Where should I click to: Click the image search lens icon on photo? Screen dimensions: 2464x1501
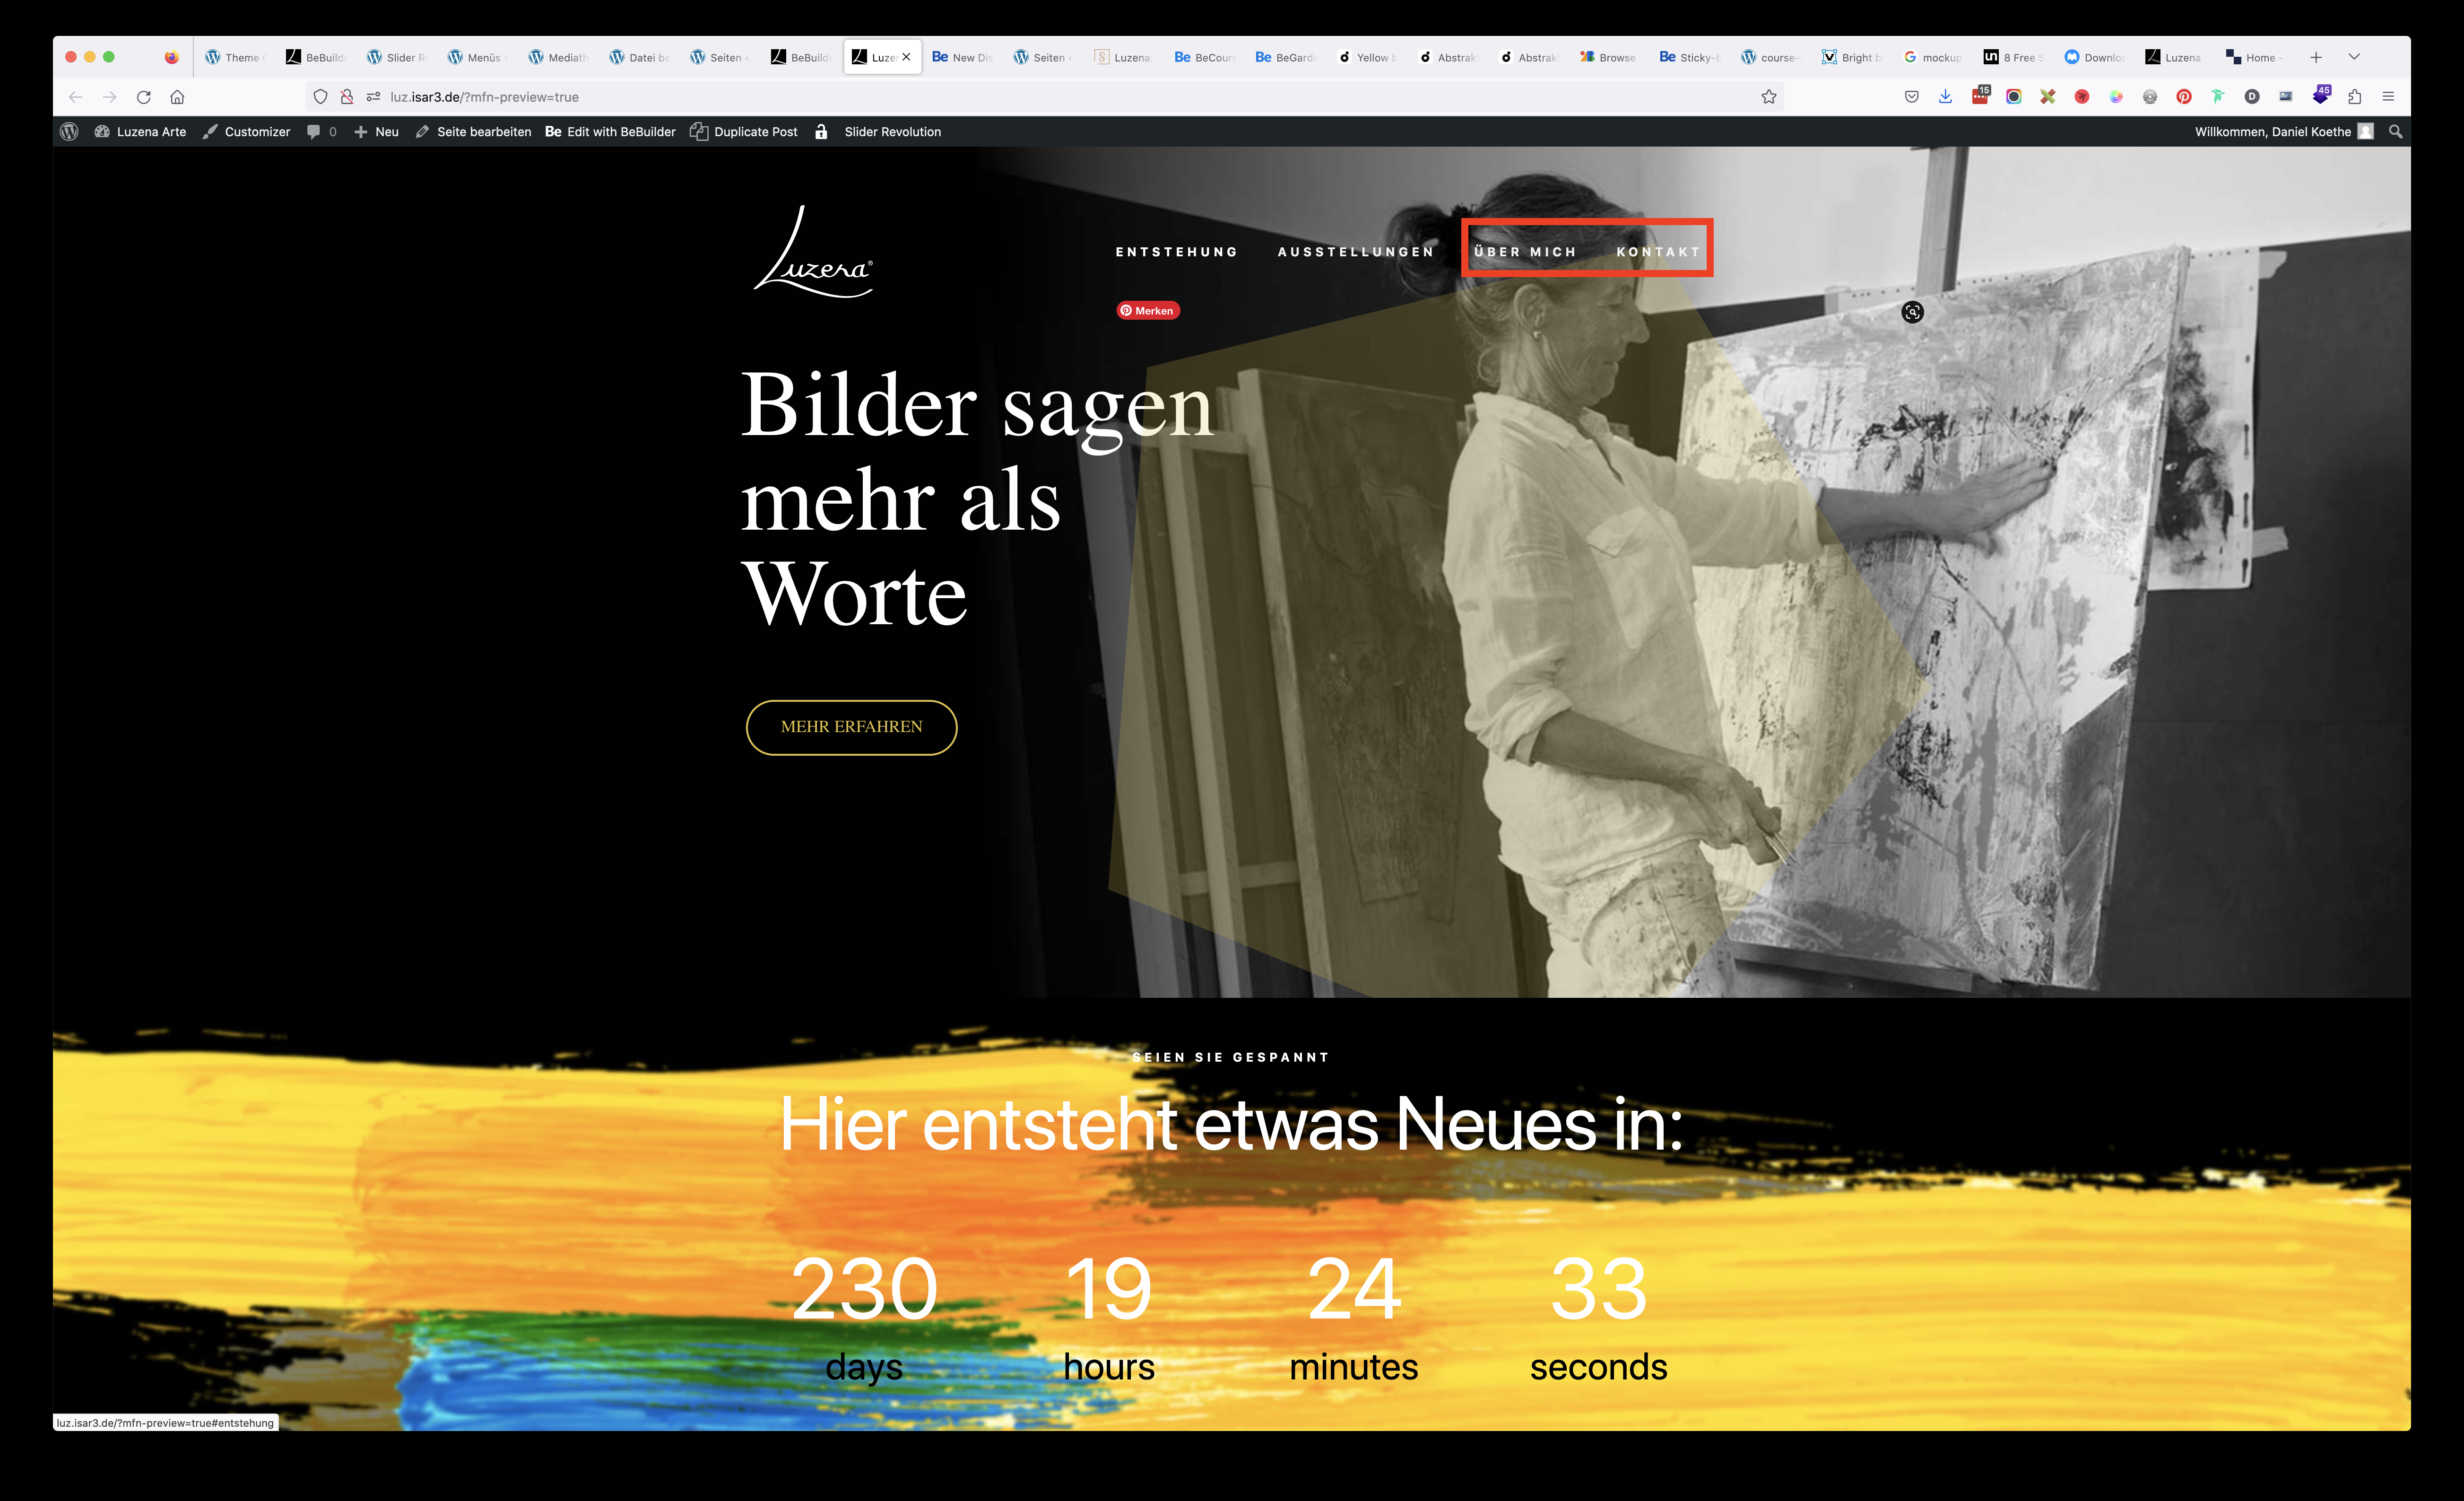point(1912,312)
